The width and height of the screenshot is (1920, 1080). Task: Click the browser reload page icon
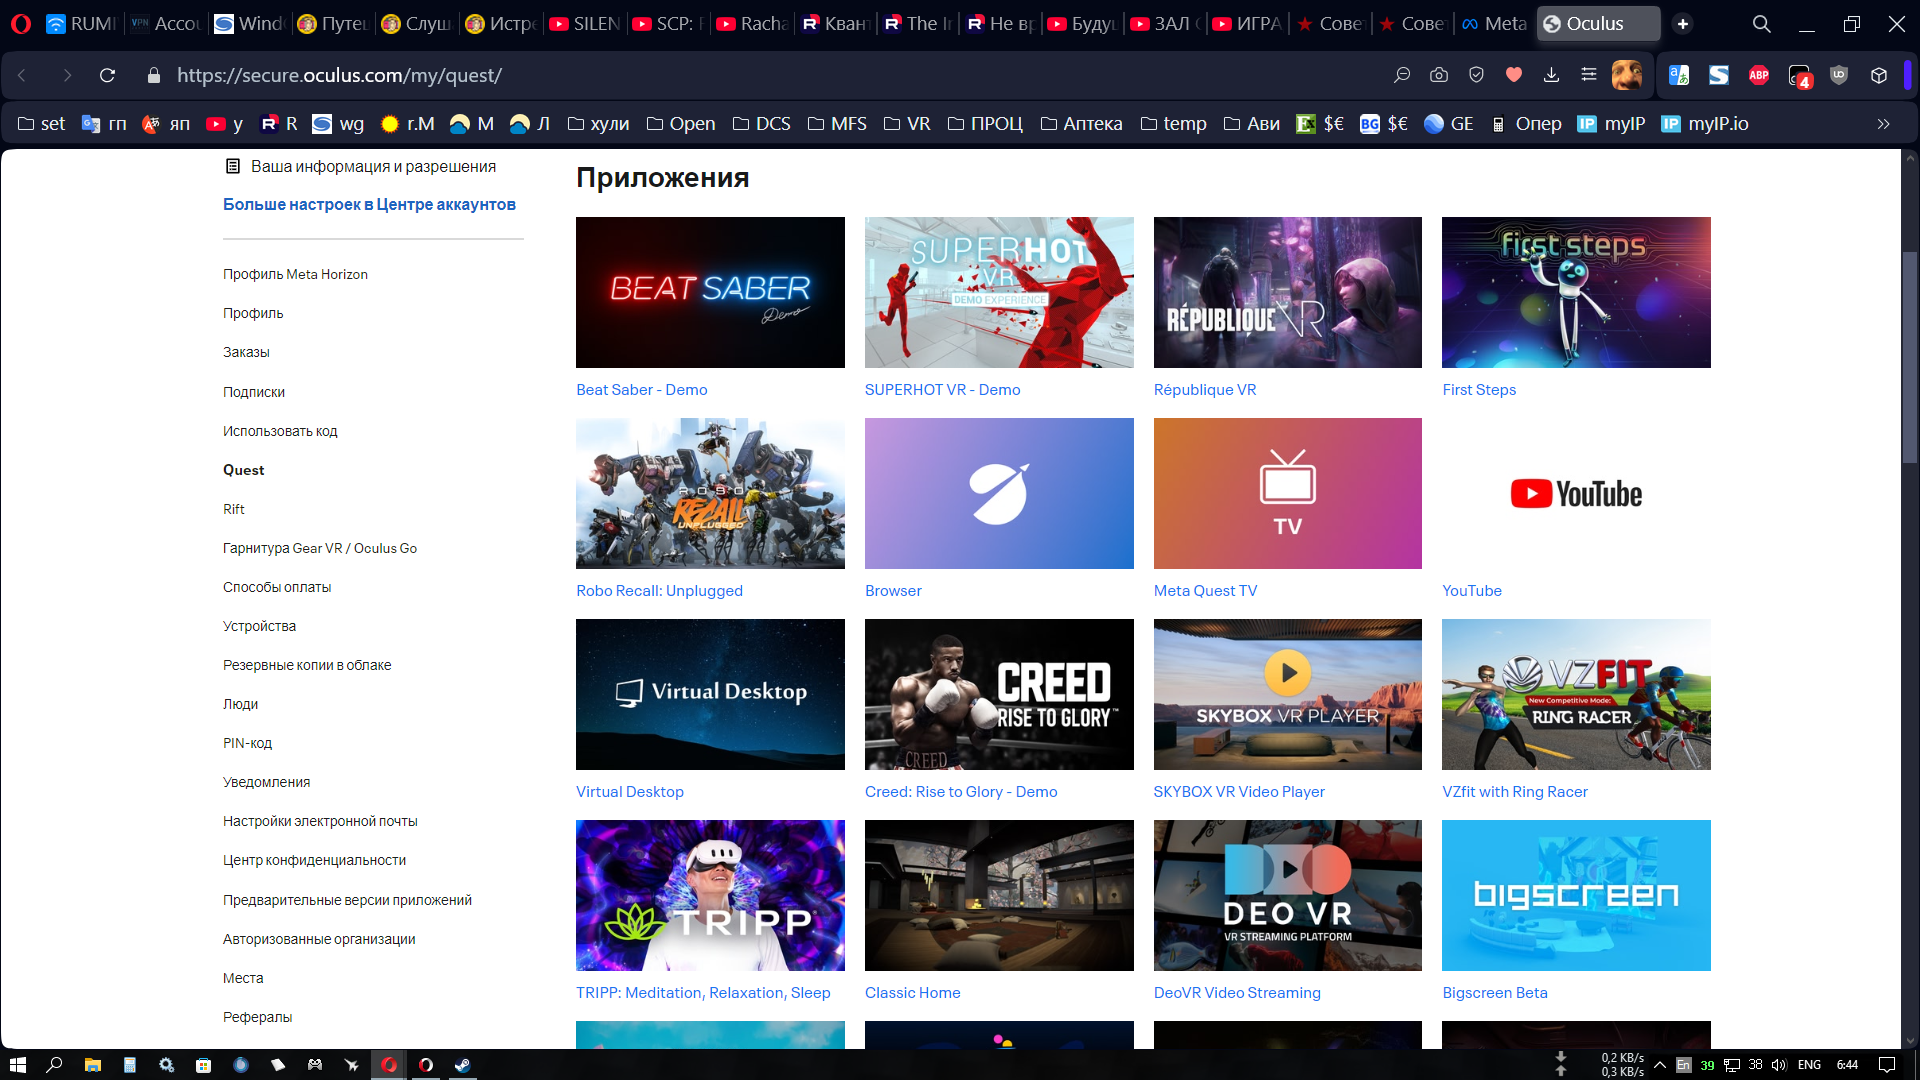[x=108, y=75]
